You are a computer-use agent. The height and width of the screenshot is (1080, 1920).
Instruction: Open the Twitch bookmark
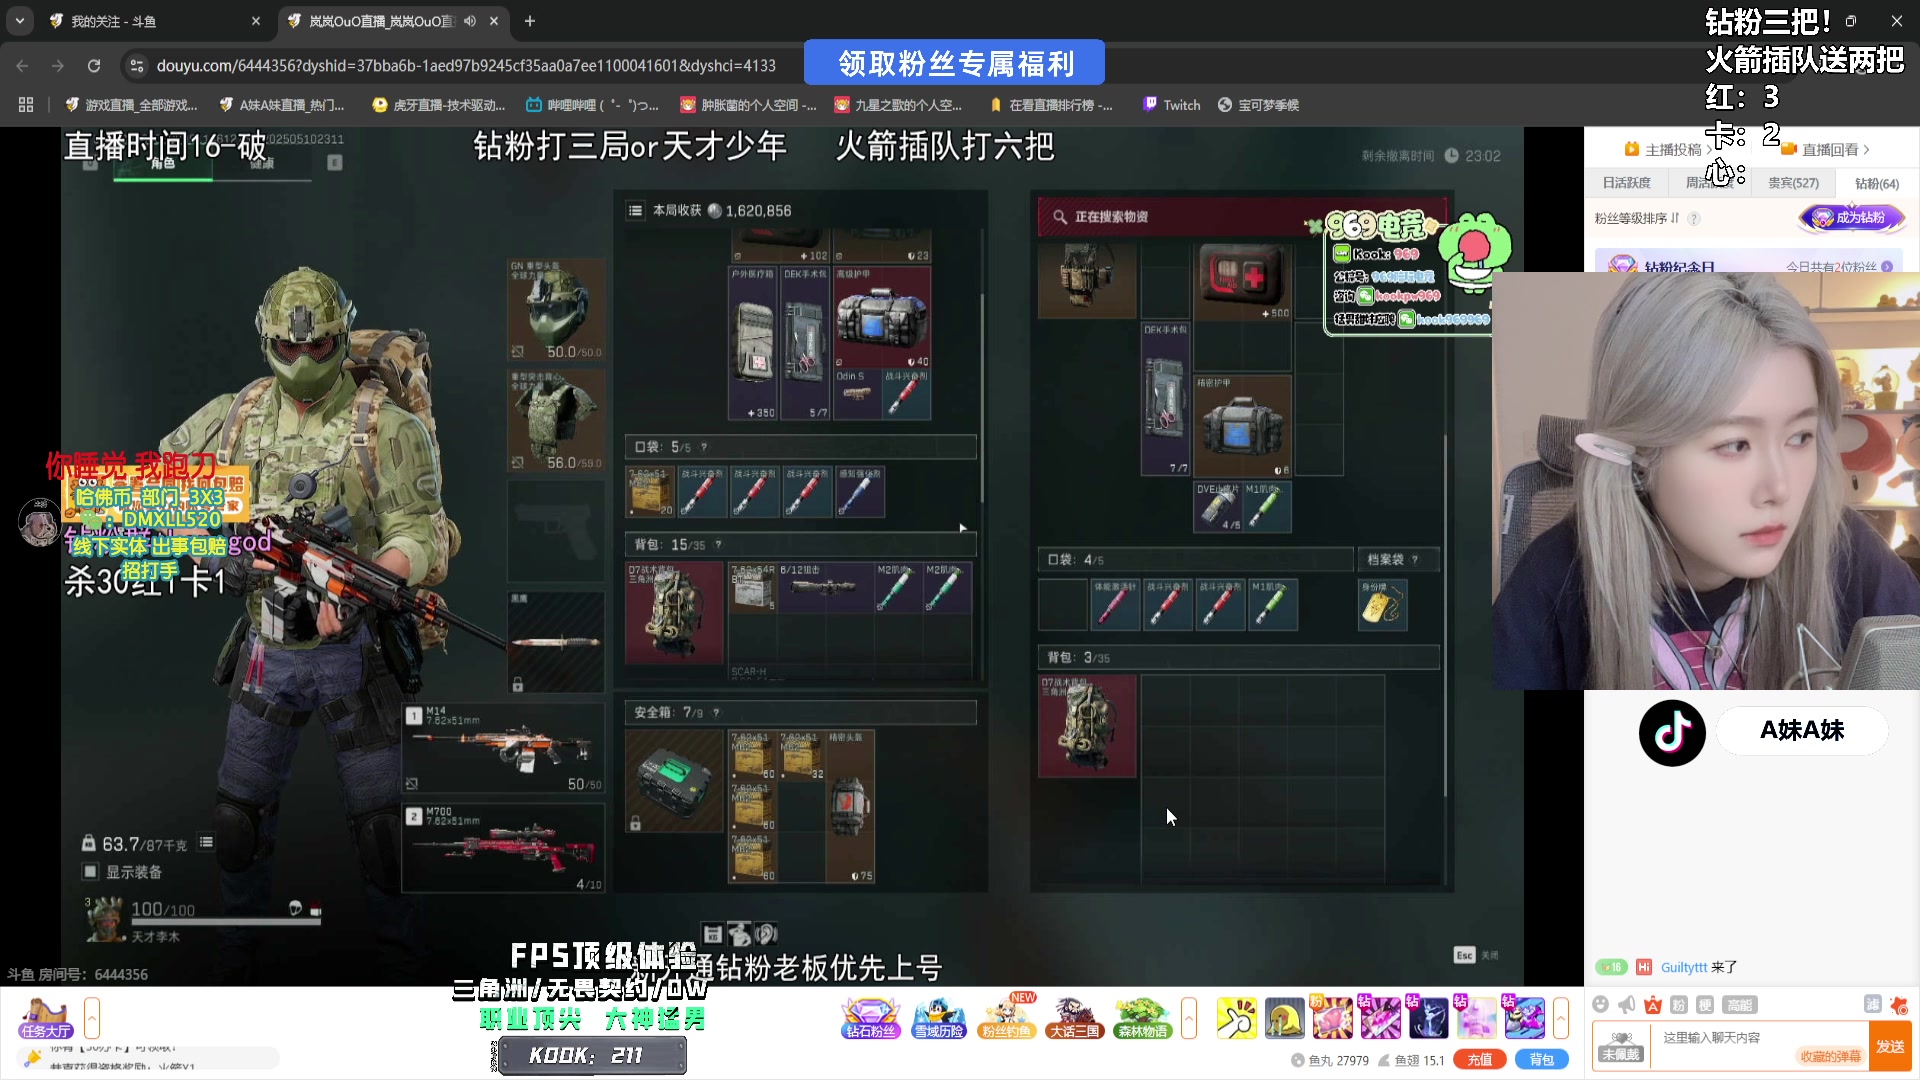[x=1171, y=105]
